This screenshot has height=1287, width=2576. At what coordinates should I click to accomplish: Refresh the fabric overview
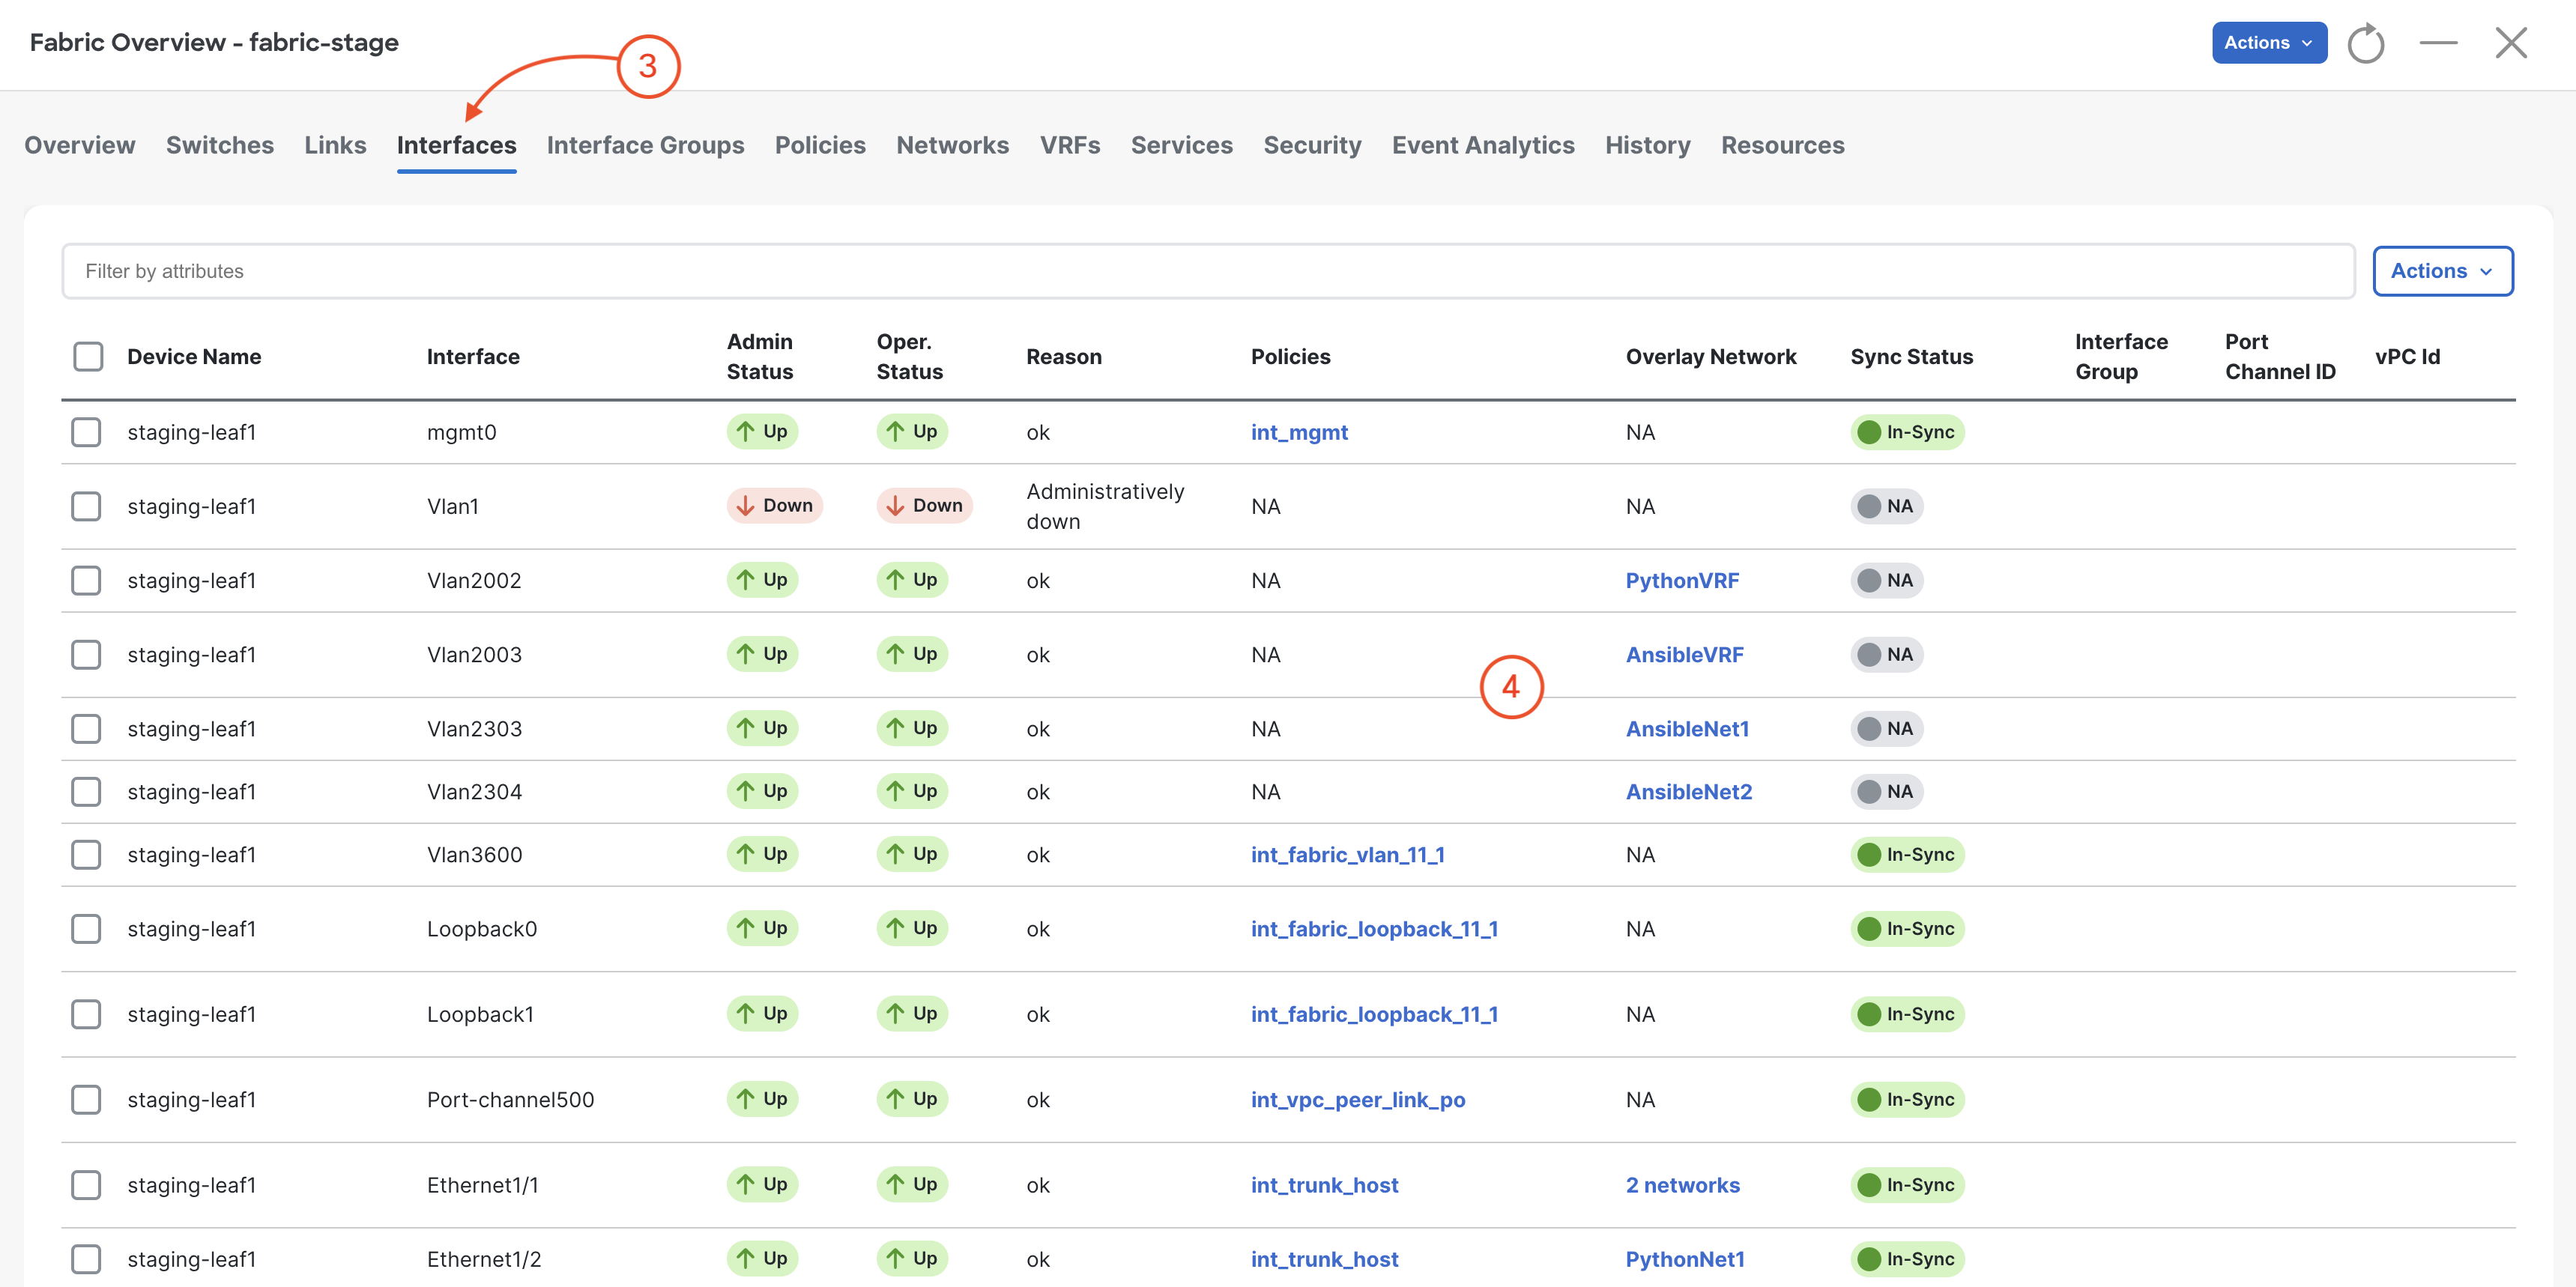tap(2365, 43)
